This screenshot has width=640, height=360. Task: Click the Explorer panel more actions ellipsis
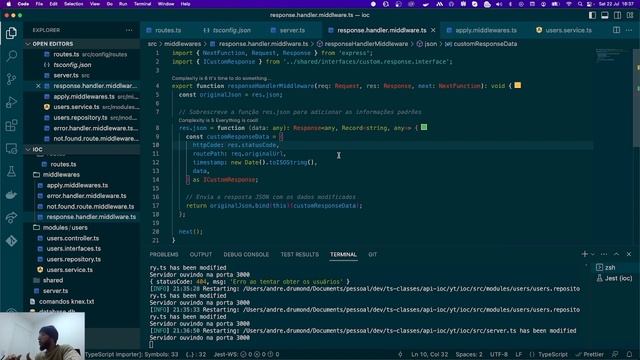[x=129, y=30]
